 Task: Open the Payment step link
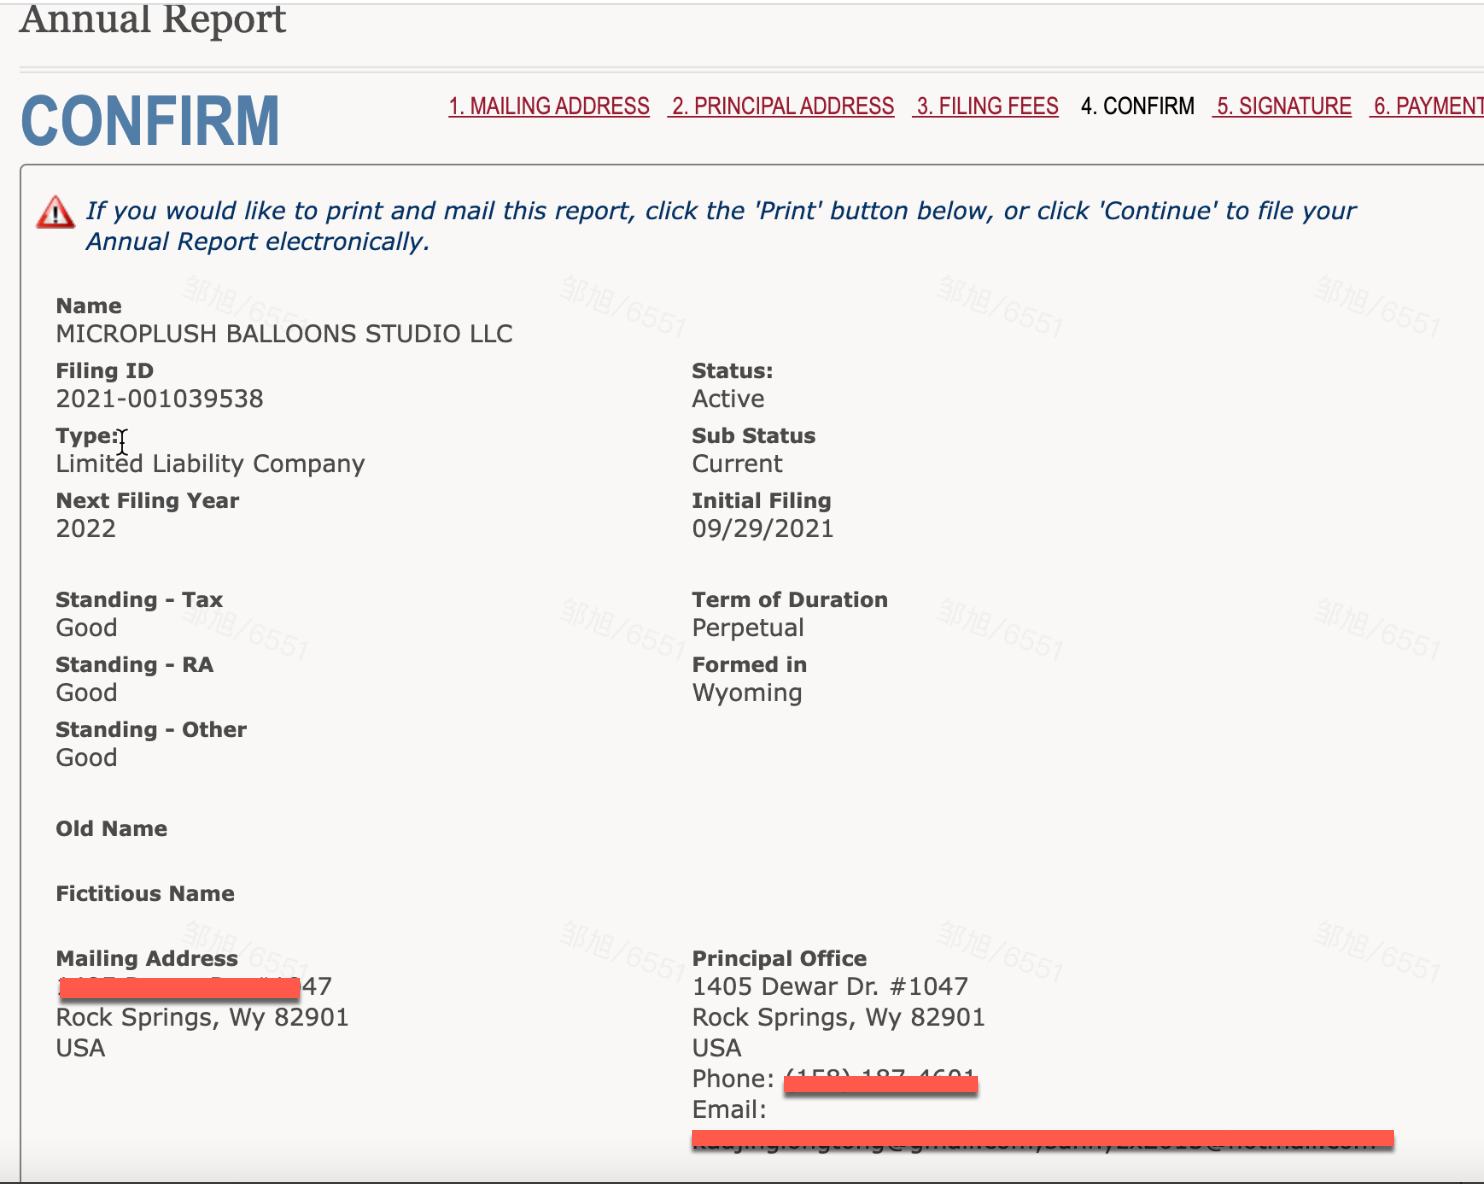coord(1427,106)
